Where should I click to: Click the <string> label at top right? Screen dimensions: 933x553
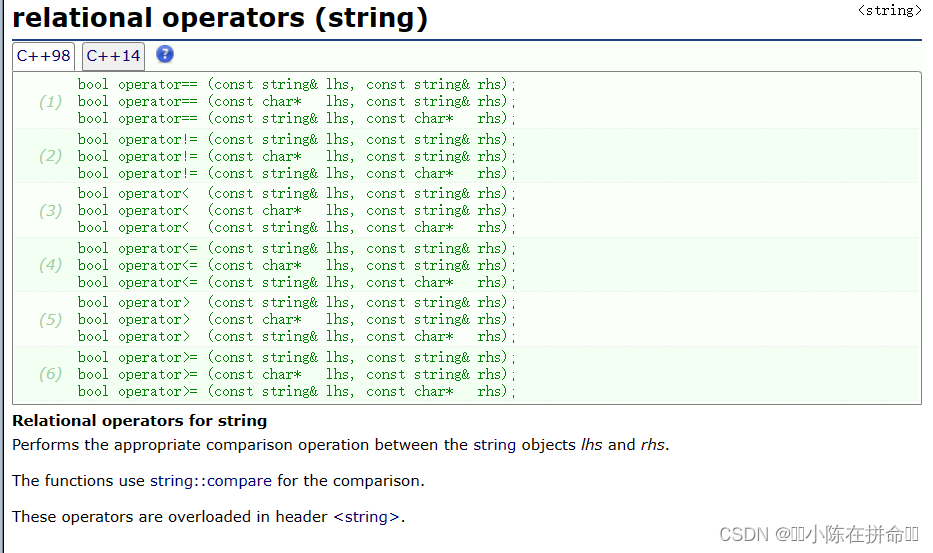coord(889,10)
